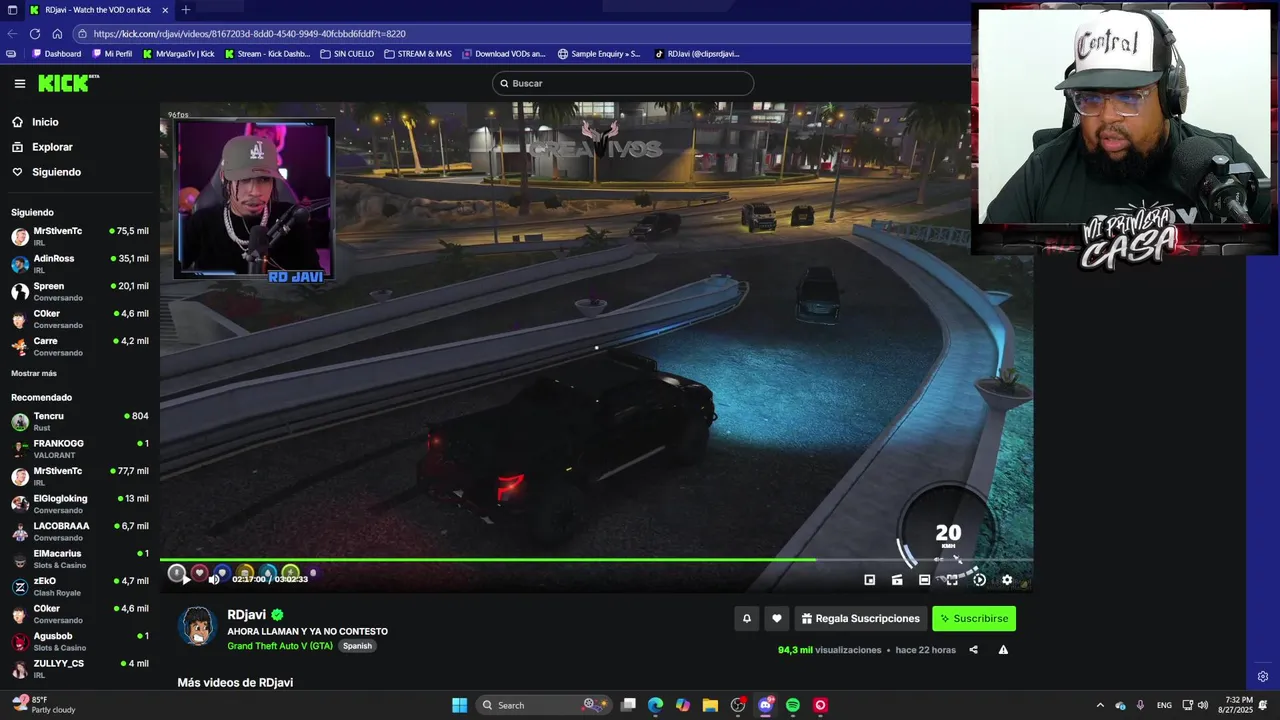The image size is (1280, 720).
Task: Expand Mostrar más followed channels
Action: (34, 373)
